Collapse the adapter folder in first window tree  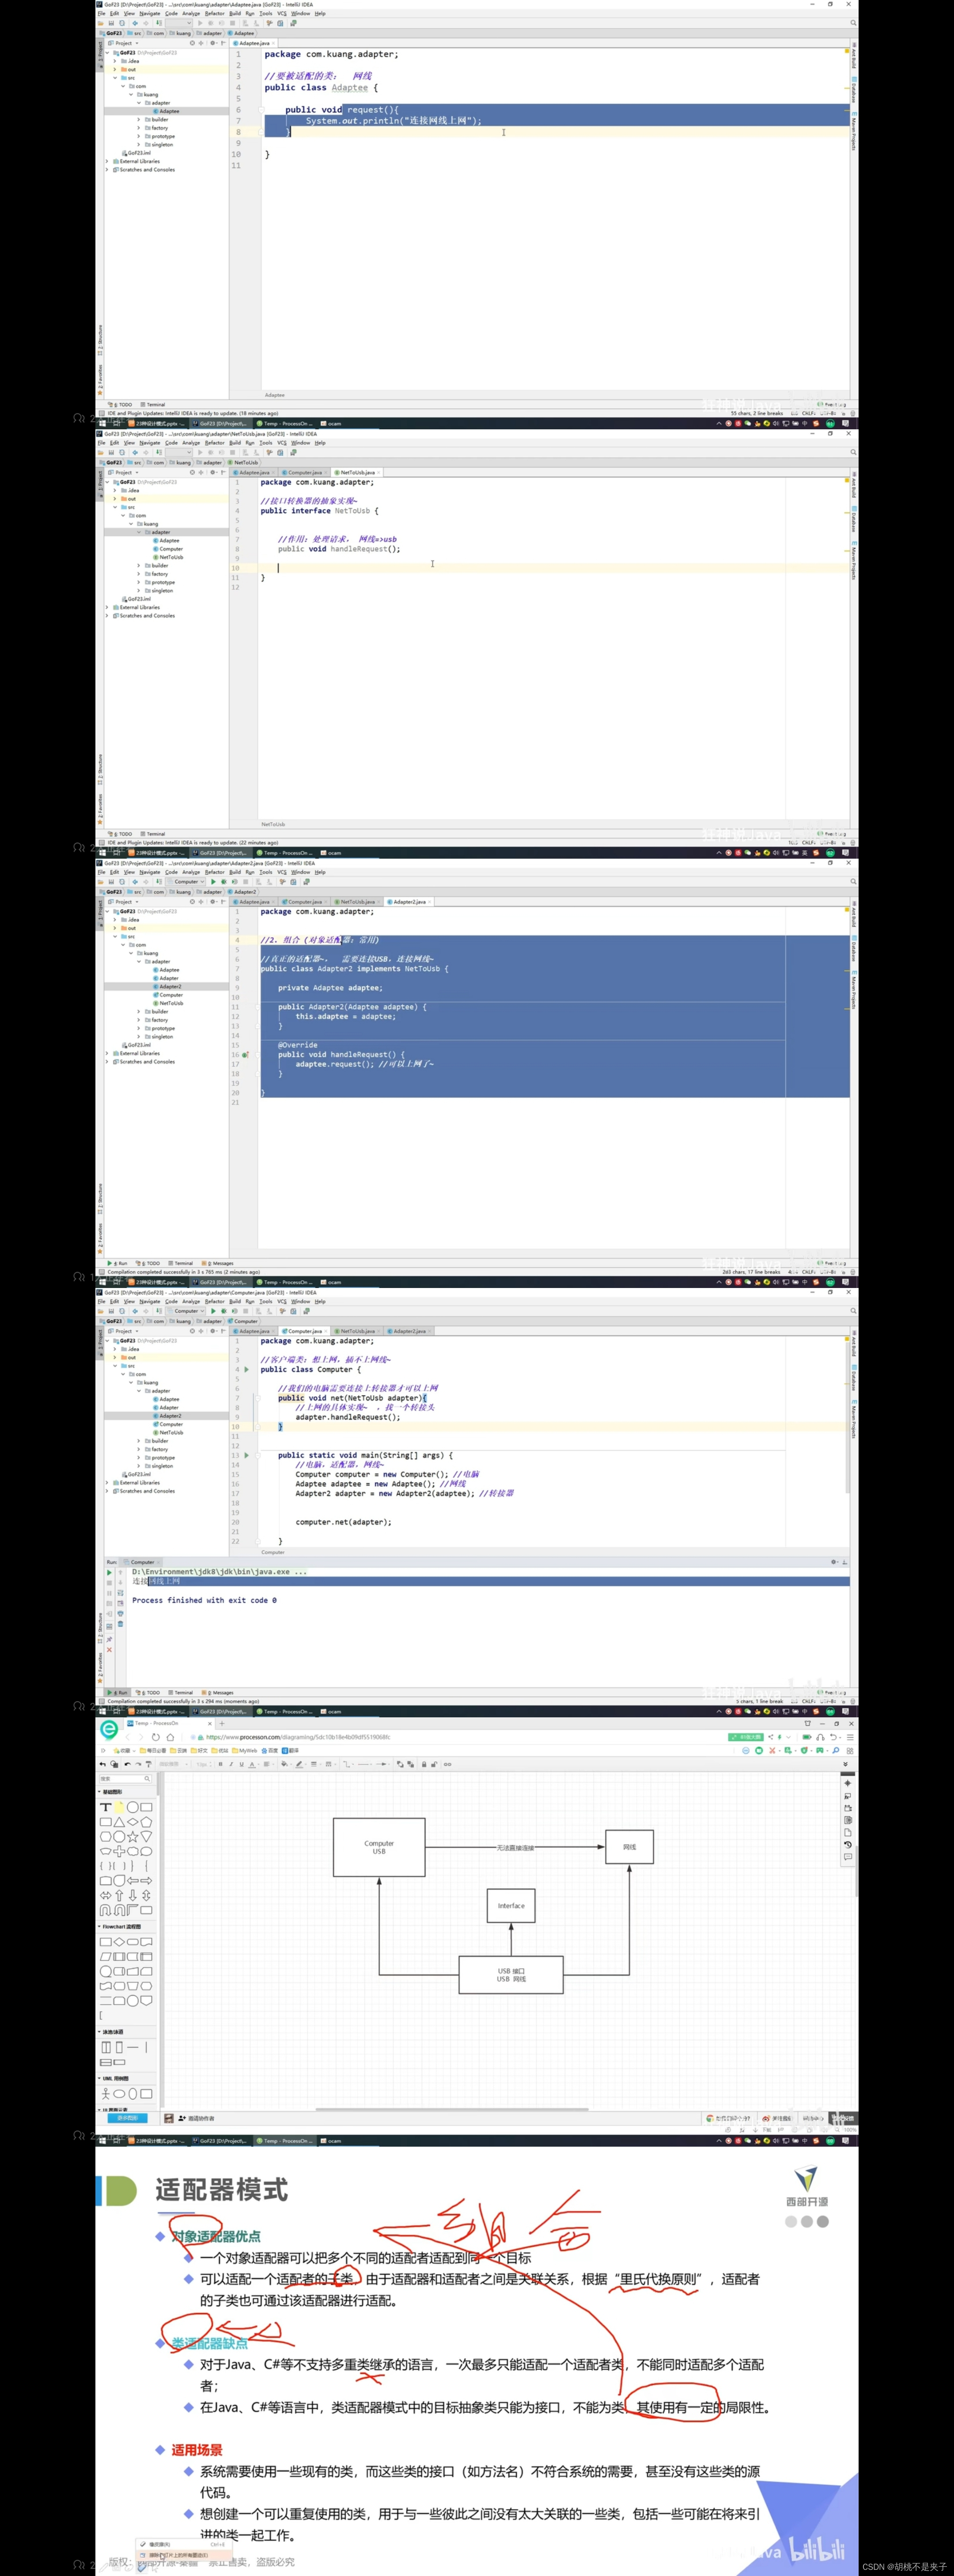(x=139, y=102)
